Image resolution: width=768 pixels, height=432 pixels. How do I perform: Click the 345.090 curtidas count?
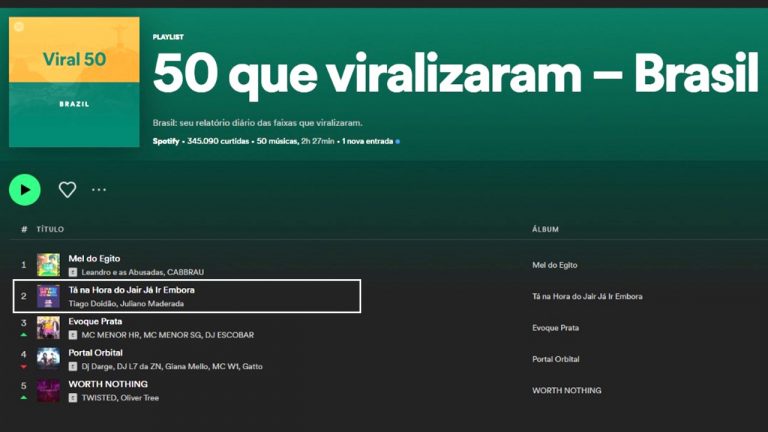pyautogui.click(x=218, y=141)
